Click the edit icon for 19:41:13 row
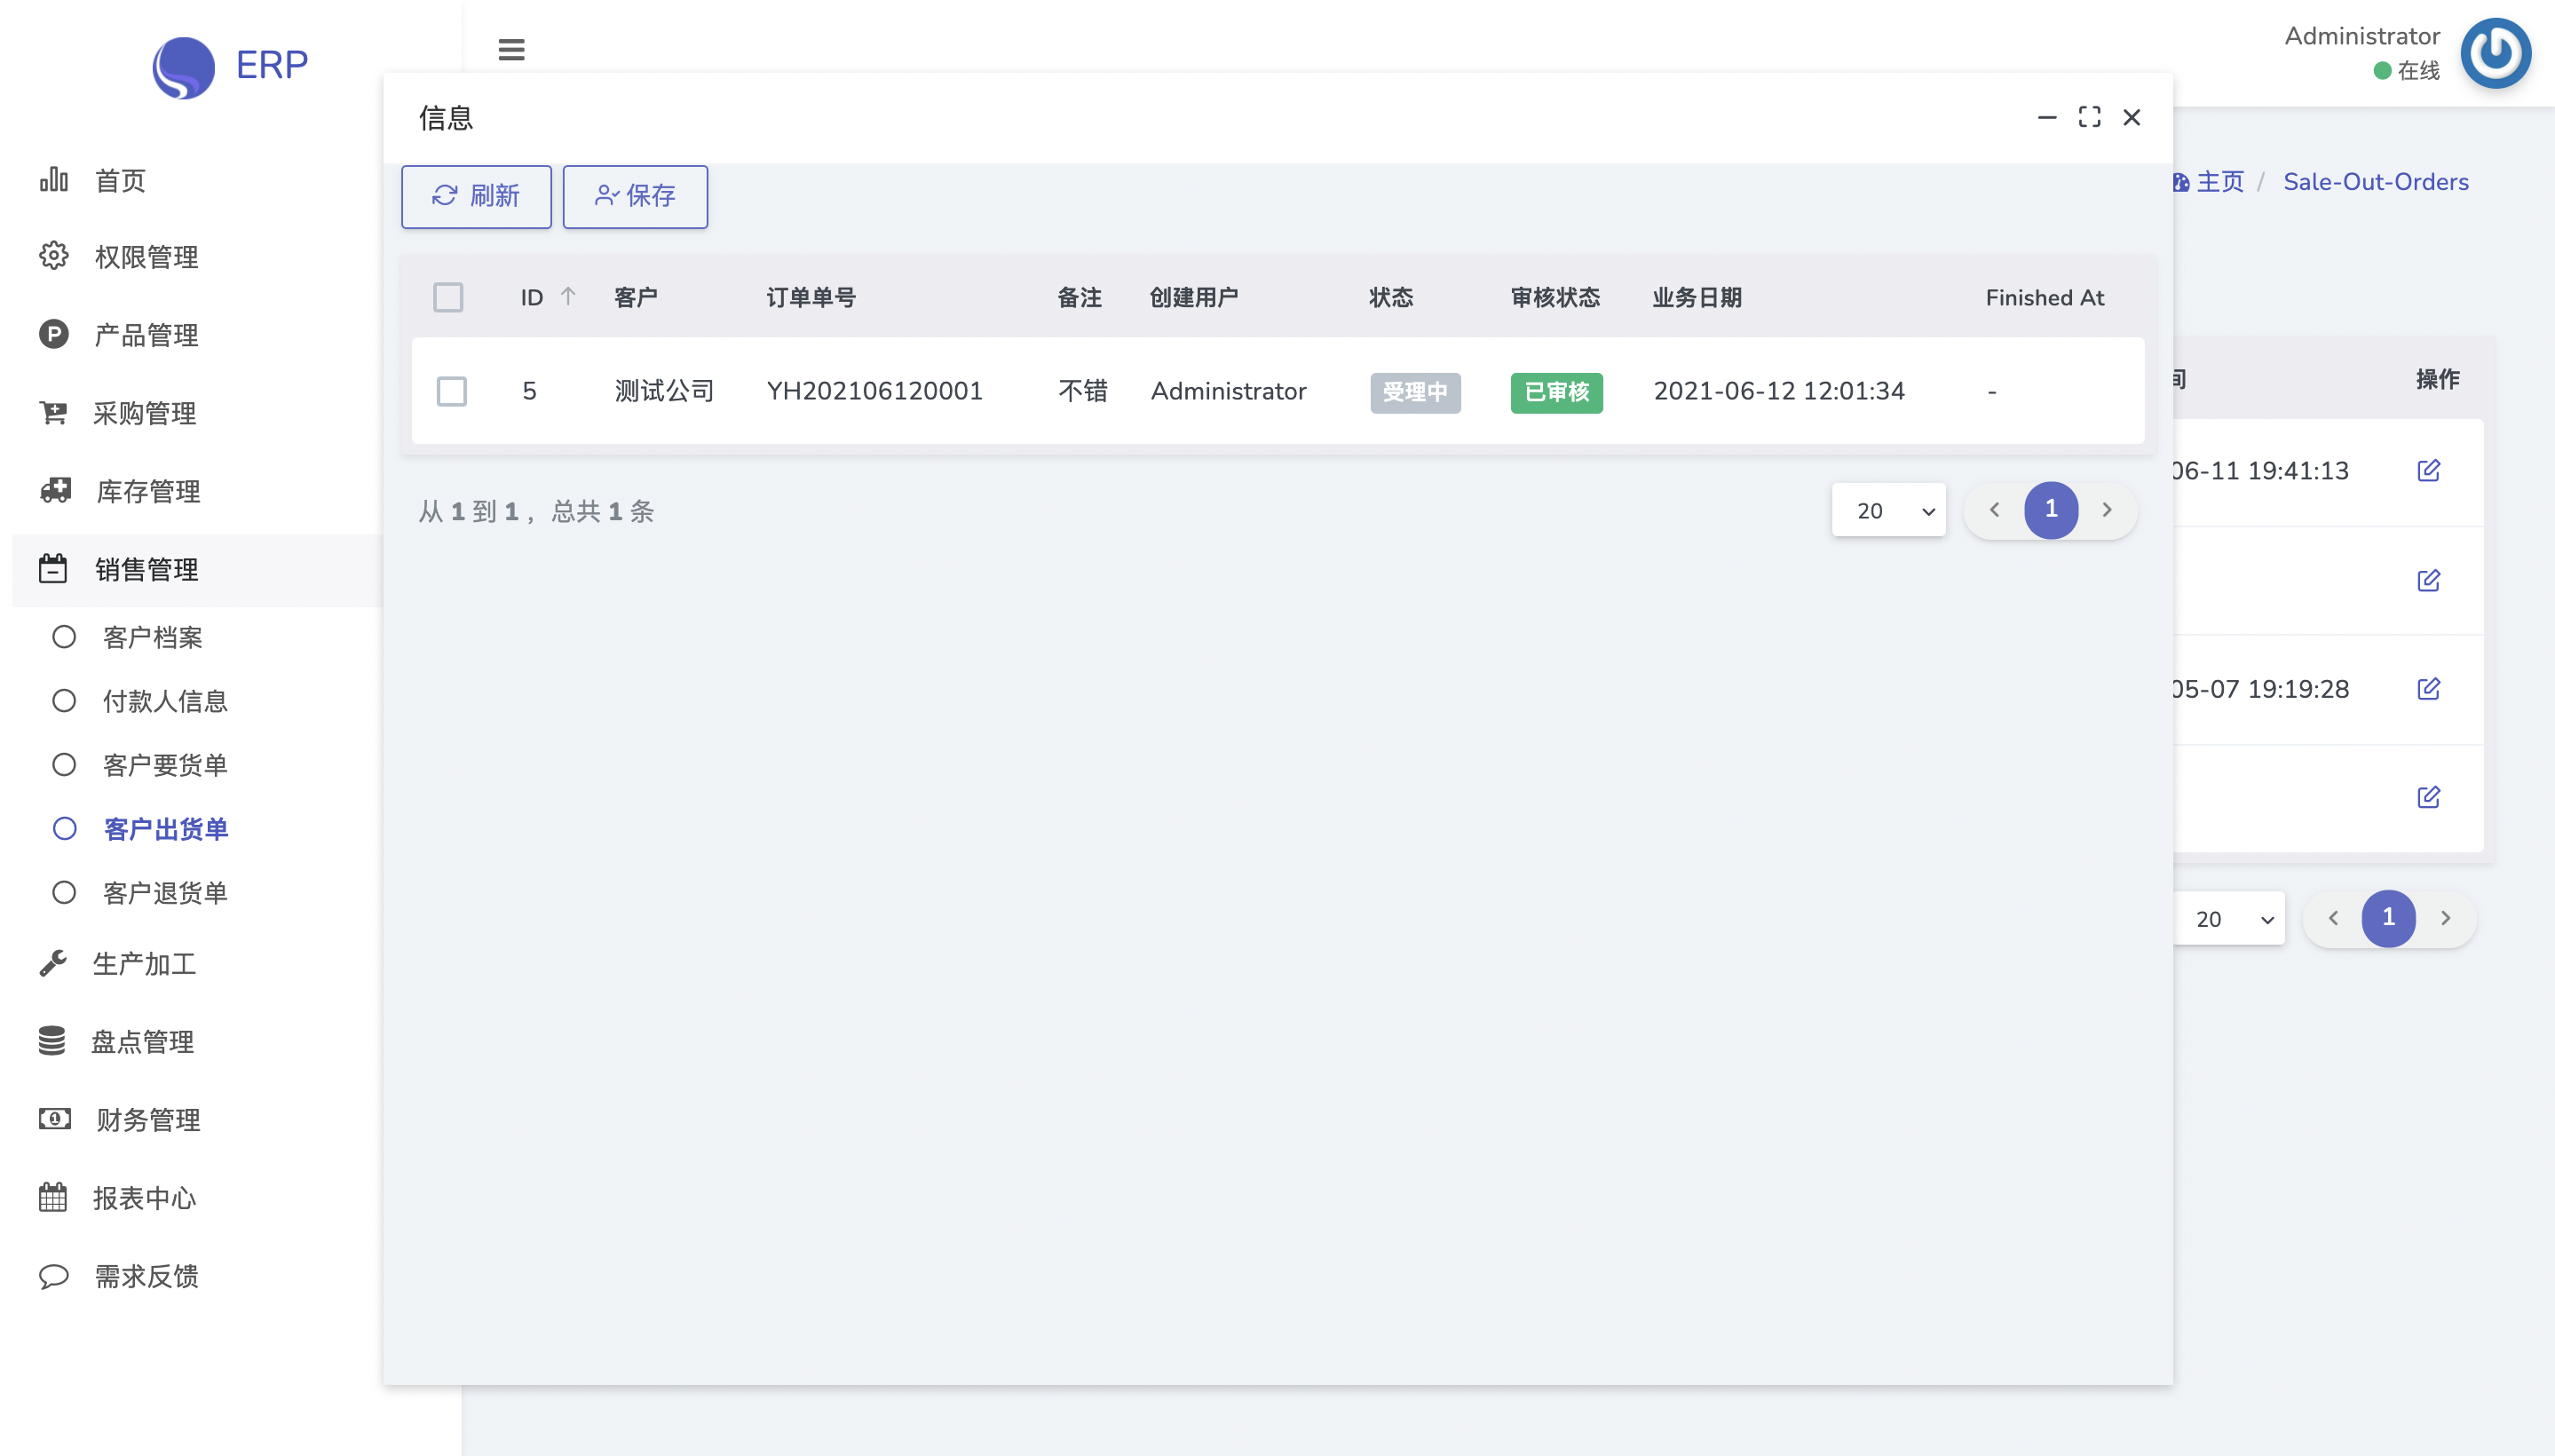The width and height of the screenshot is (2555, 1456). point(2428,470)
